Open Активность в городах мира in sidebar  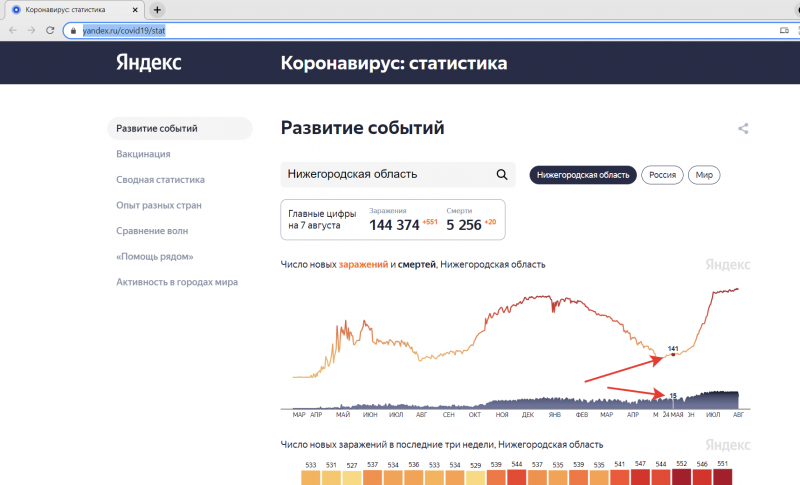(x=177, y=282)
